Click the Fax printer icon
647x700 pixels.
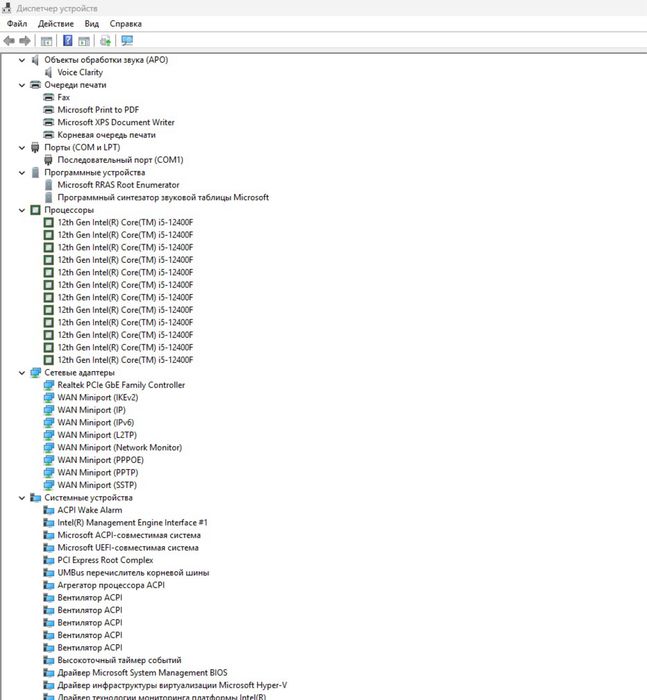click(x=49, y=97)
